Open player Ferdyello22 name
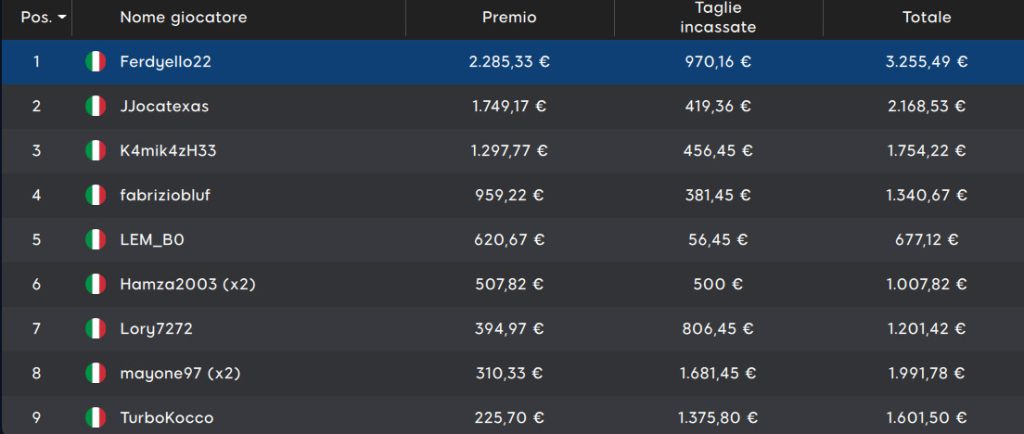The image size is (1024, 434). (x=166, y=62)
